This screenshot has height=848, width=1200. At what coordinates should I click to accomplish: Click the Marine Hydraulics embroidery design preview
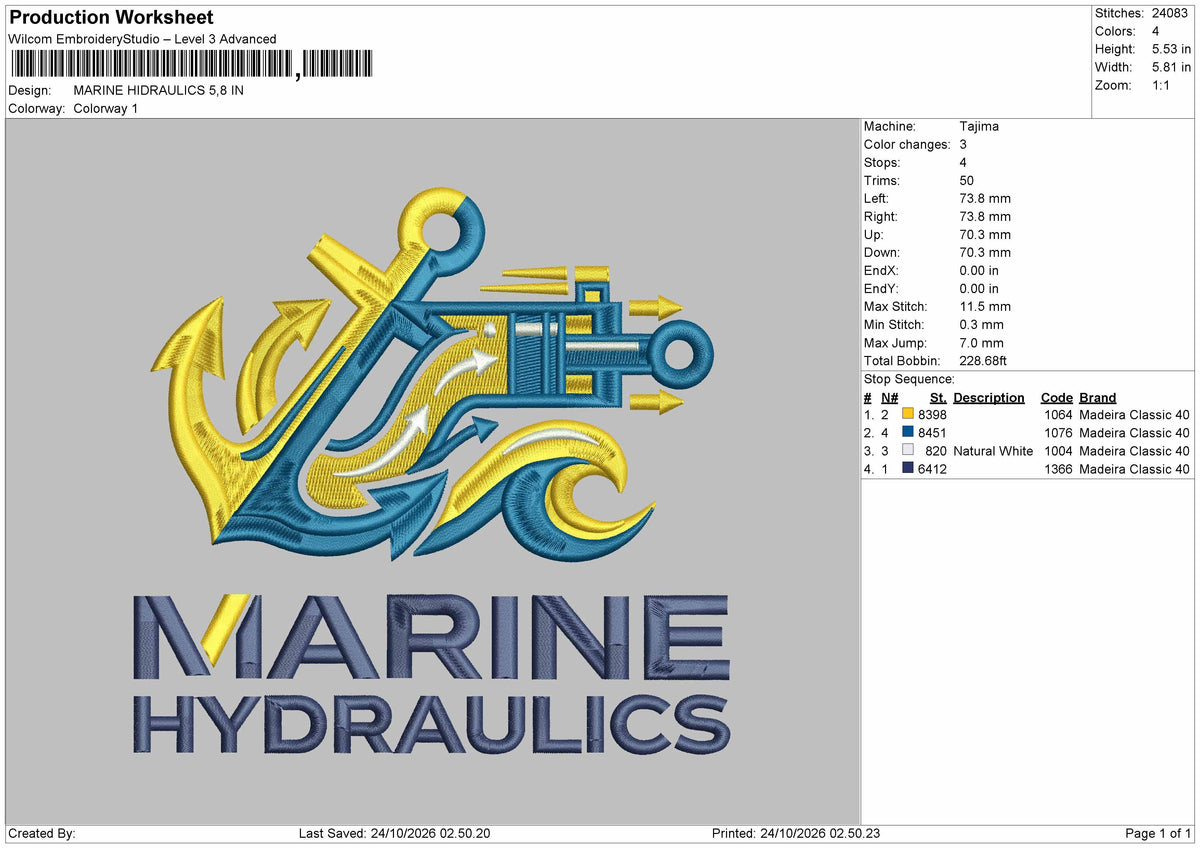(x=433, y=471)
